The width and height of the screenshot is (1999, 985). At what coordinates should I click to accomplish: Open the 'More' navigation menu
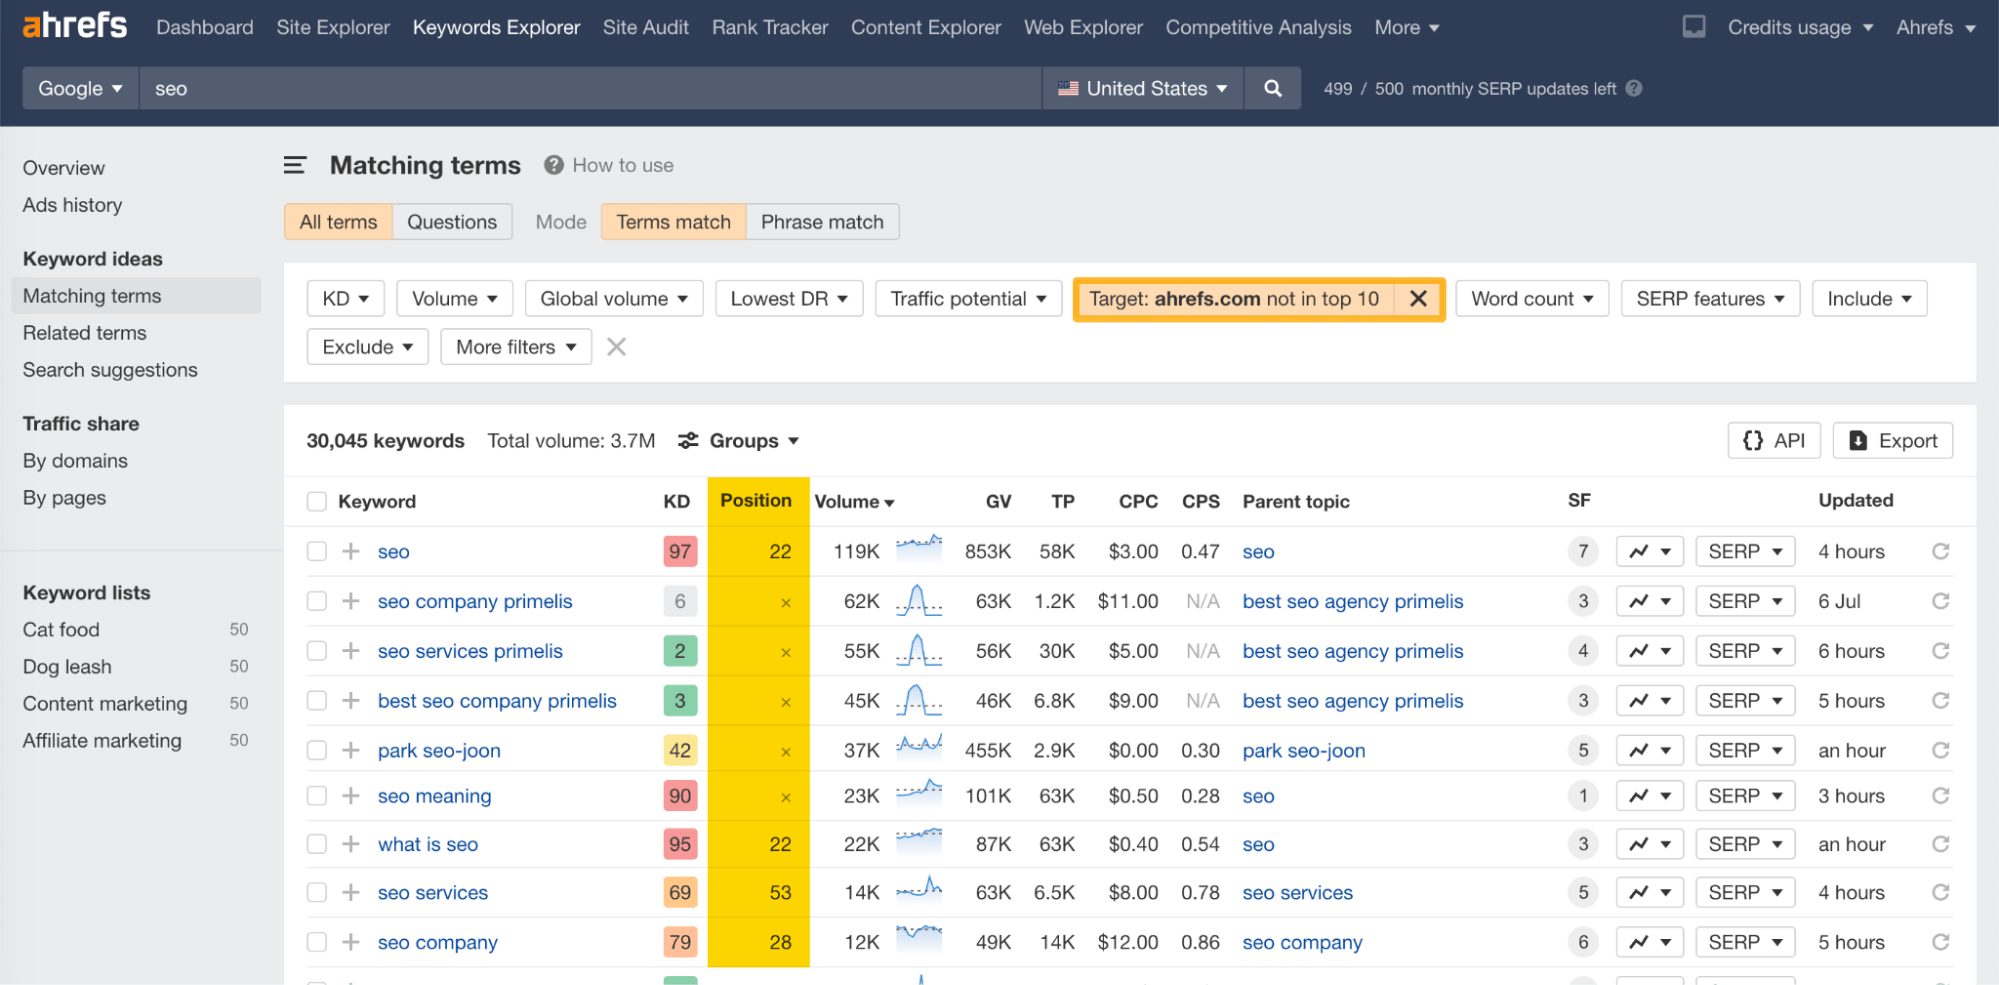coord(1405,27)
